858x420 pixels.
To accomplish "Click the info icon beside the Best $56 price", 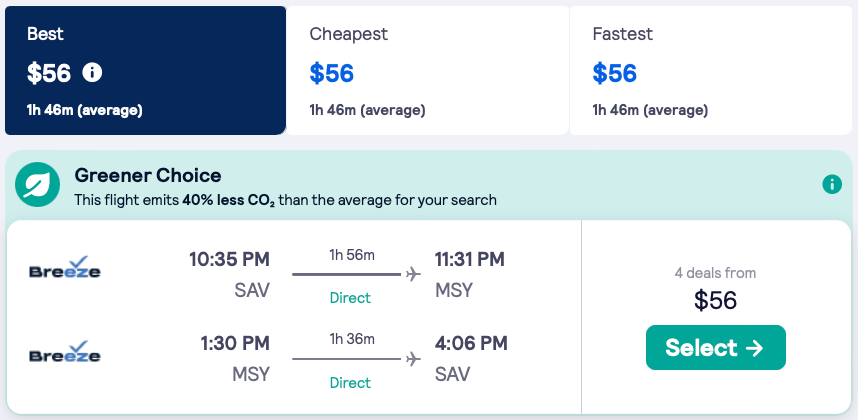I will [93, 73].
